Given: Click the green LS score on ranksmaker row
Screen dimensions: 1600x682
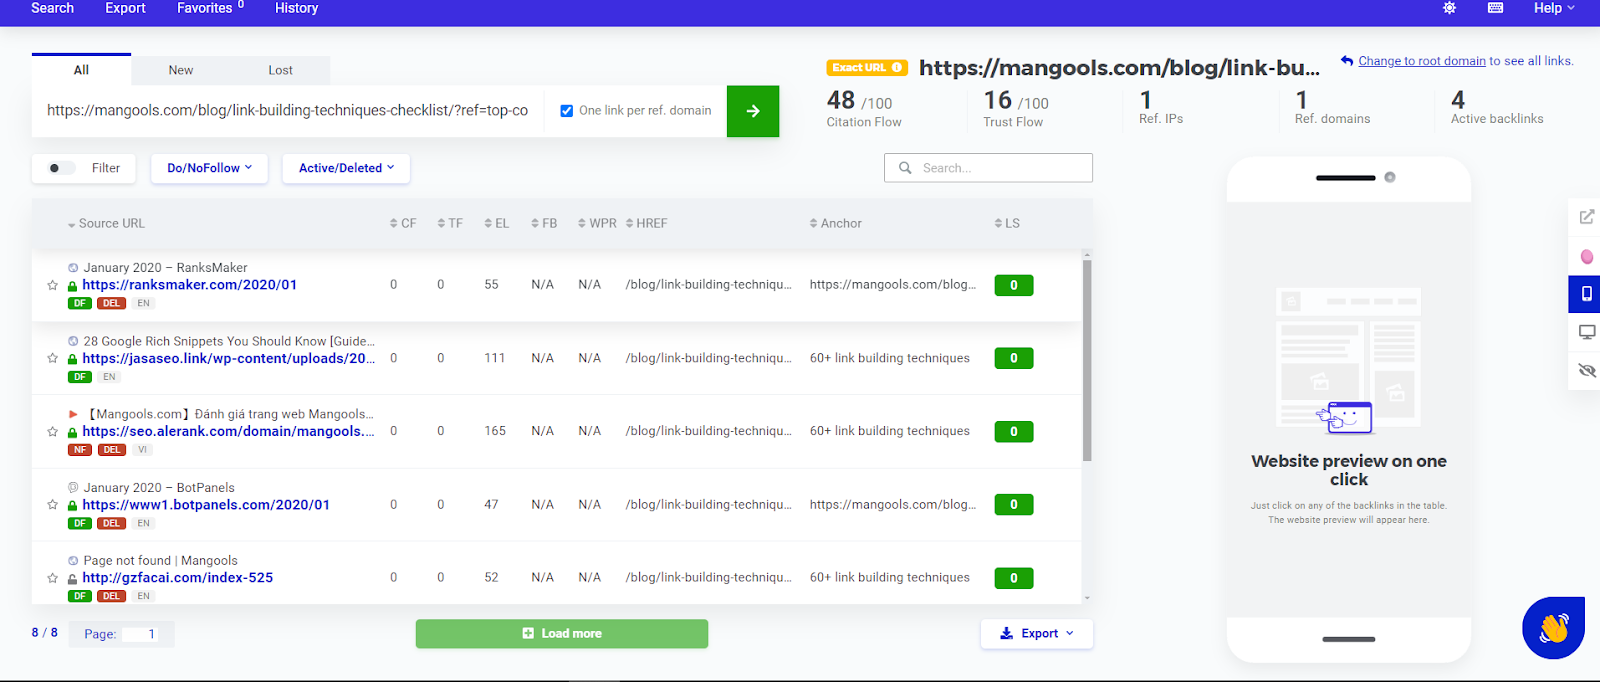Looking at the screenshot, I should click(1014, 285).
